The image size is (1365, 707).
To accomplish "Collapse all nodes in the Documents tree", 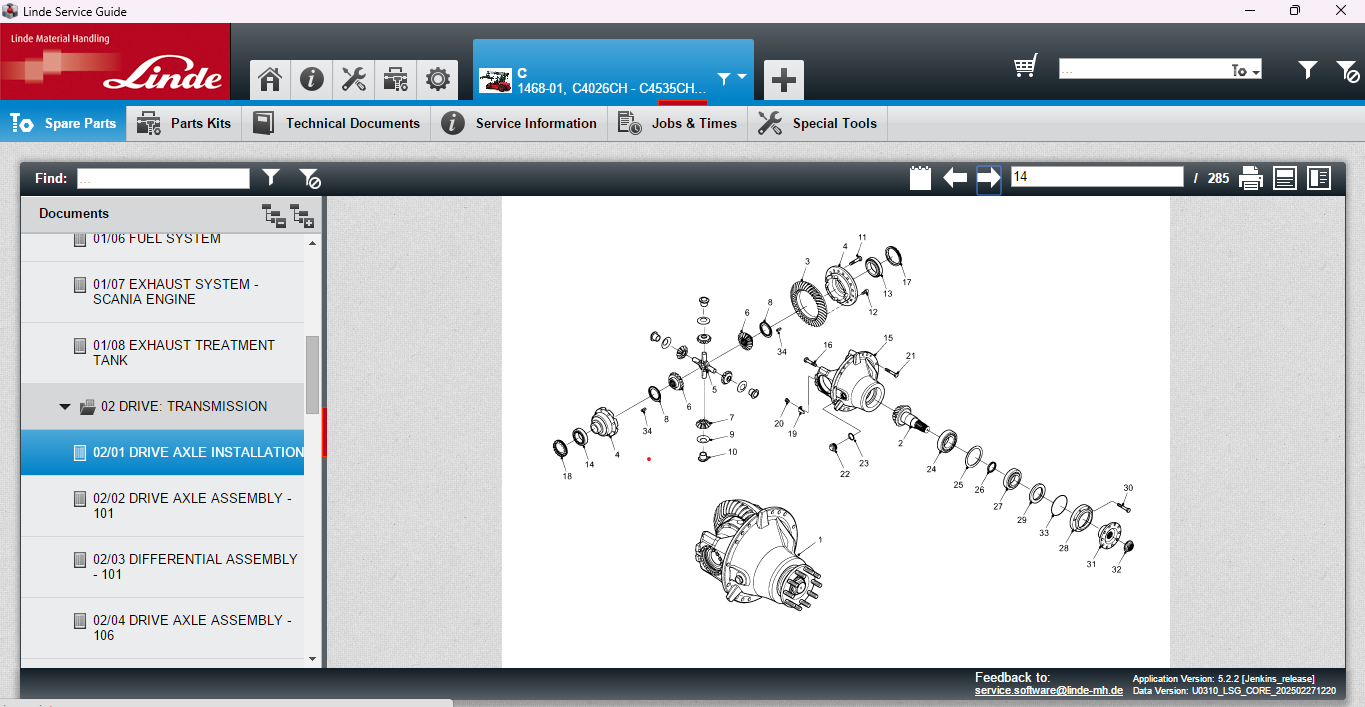I will 273,214.
